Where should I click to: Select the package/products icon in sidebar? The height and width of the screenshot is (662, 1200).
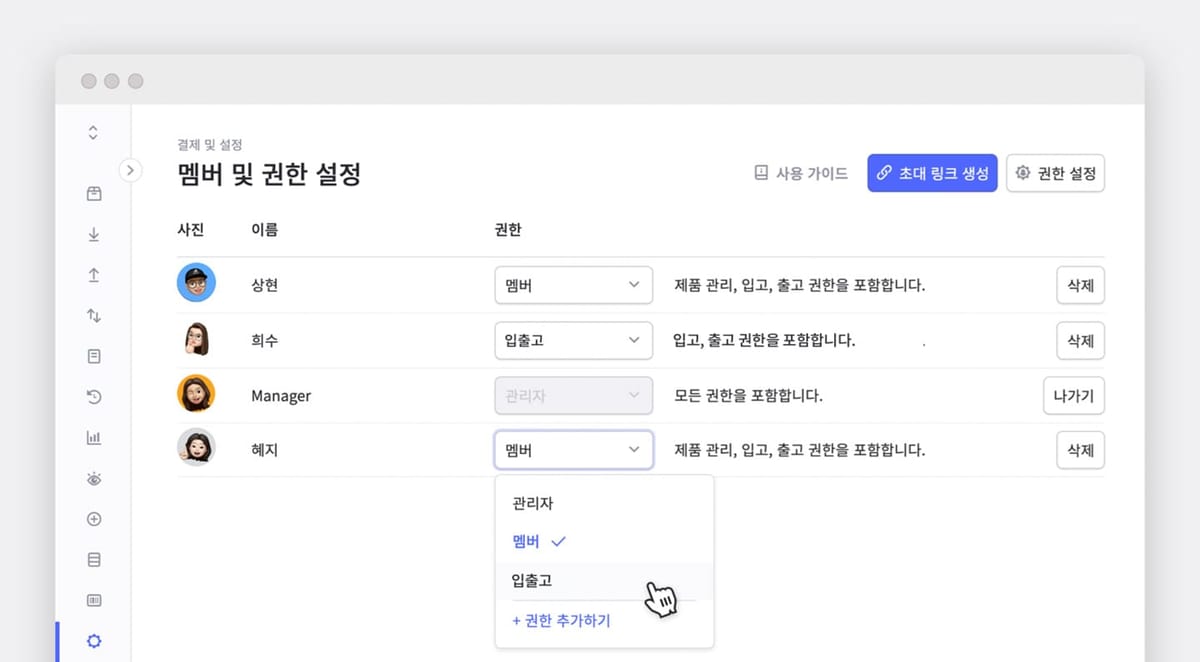[93, 193]
